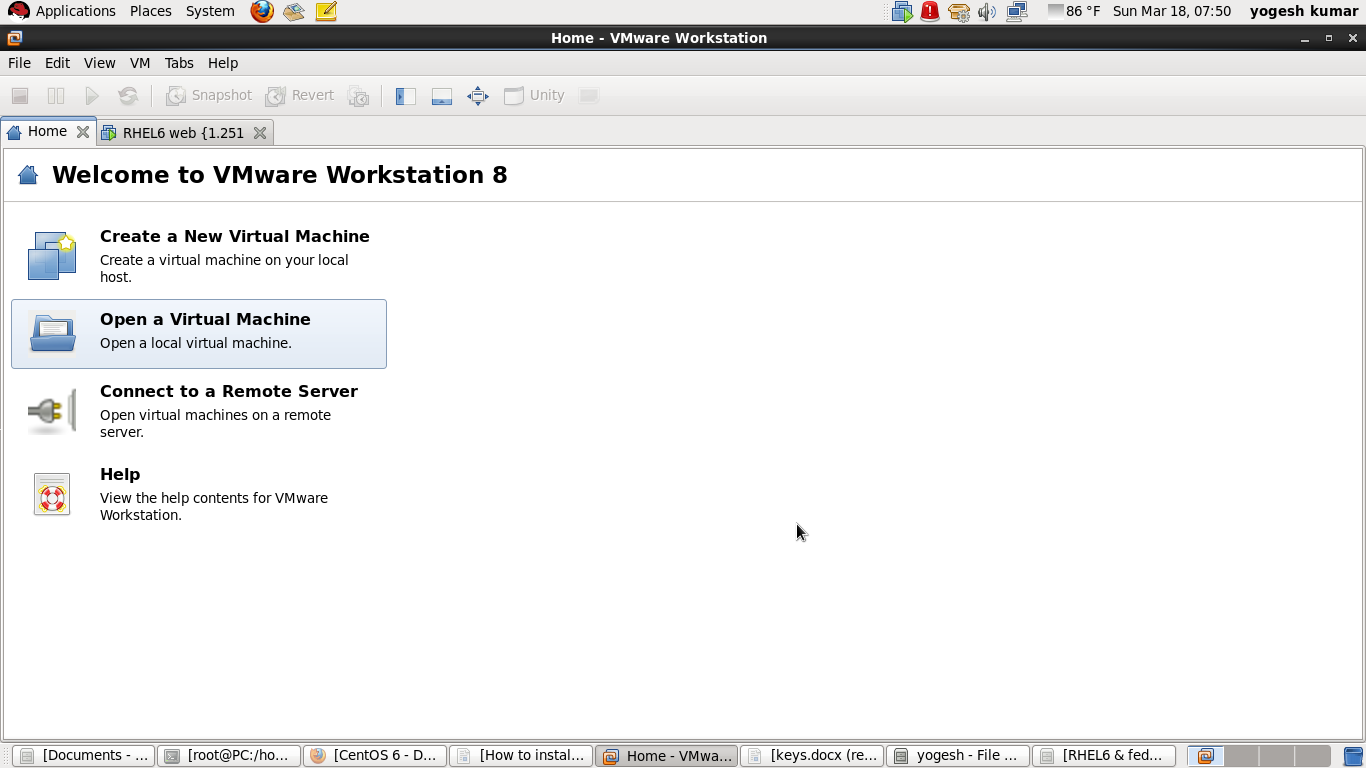The image size is (1366, 768).
Task: Click the Unity toolbar button
Action: 534,96
